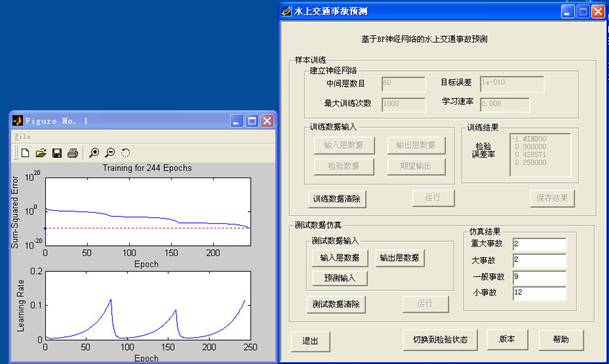This screenshot has width=609, height=364.
Task: Open the 版本 button
Action: (507, 339)
